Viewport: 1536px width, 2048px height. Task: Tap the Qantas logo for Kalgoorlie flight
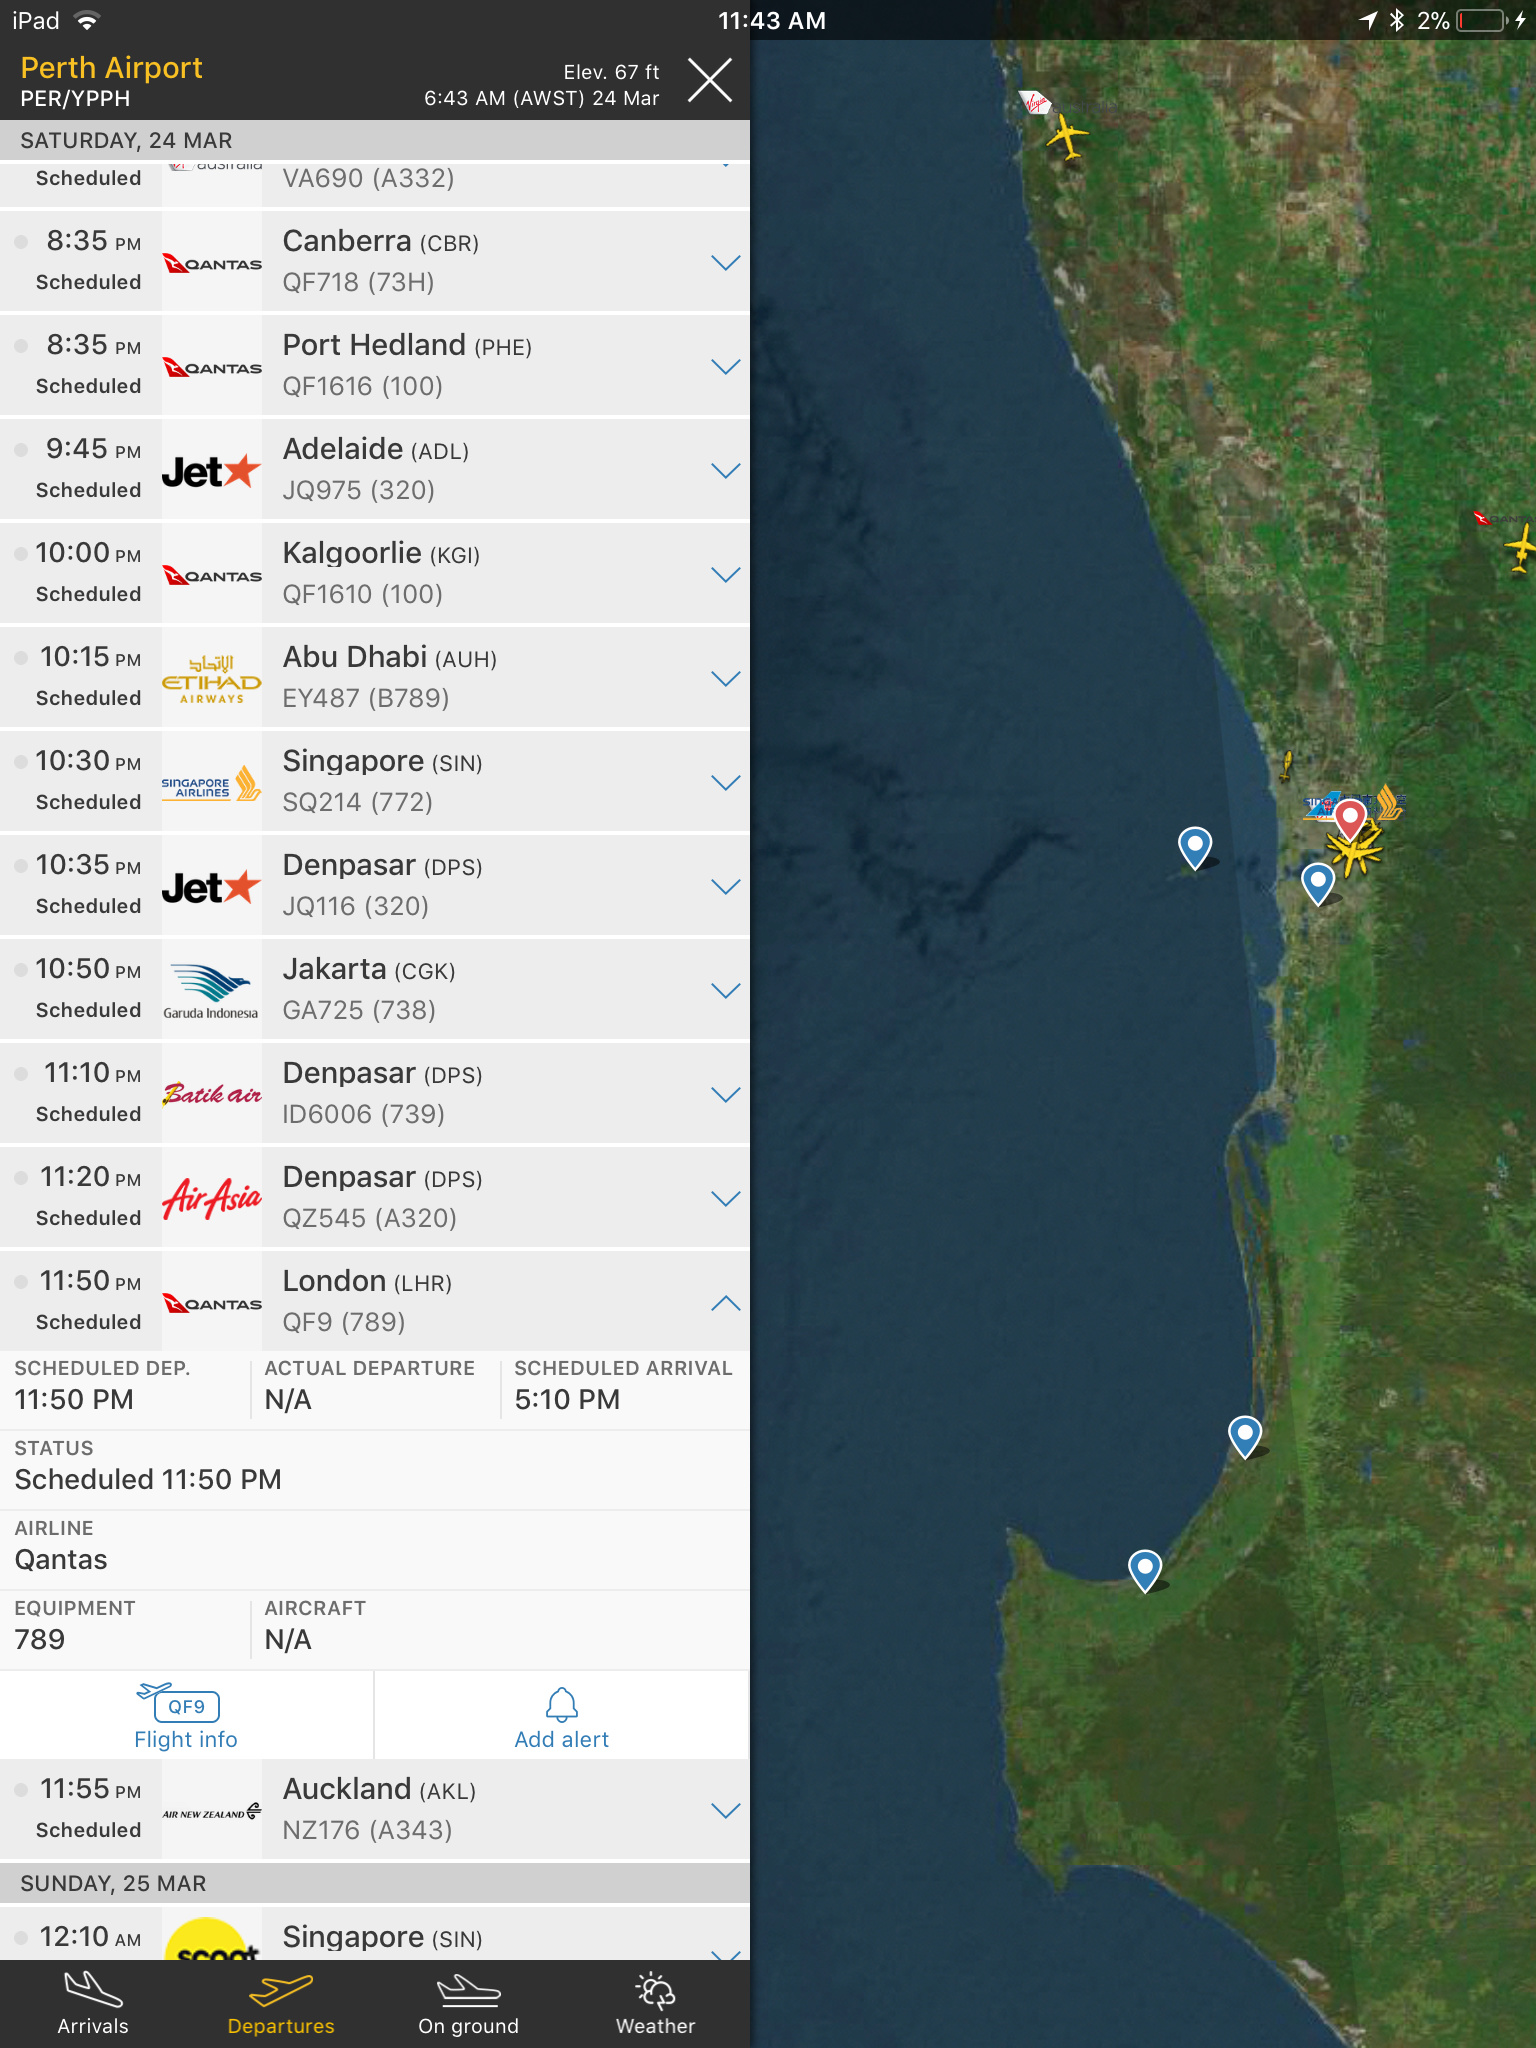coord(212,576)
